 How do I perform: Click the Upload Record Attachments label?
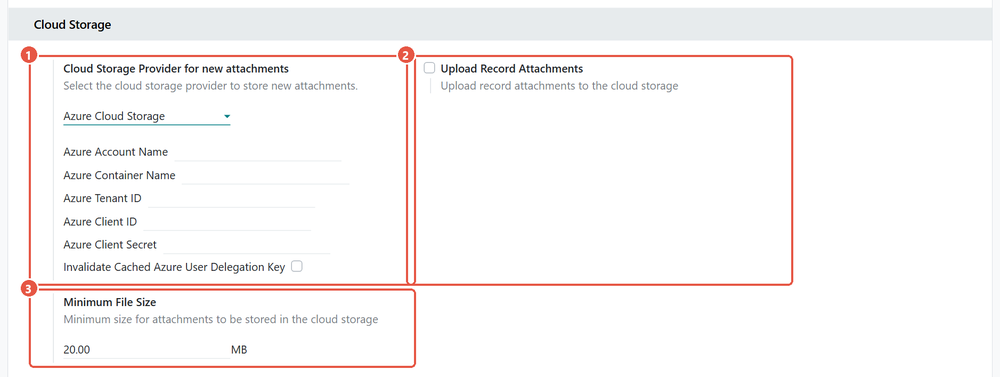click(x=511, y=68)
